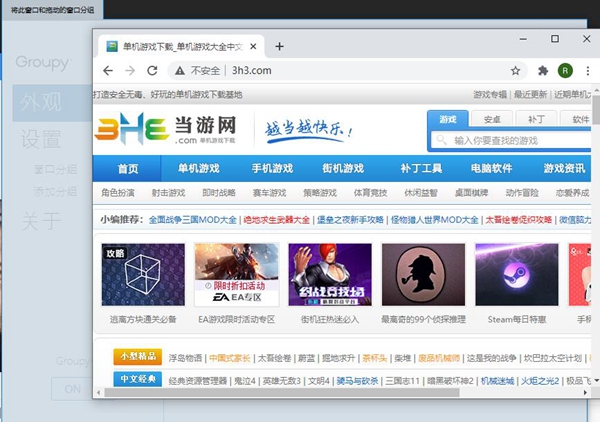Click the vertical scrollbar thumb
The height and width of the screenshot is (422, 600).
(x=596, y=111)
